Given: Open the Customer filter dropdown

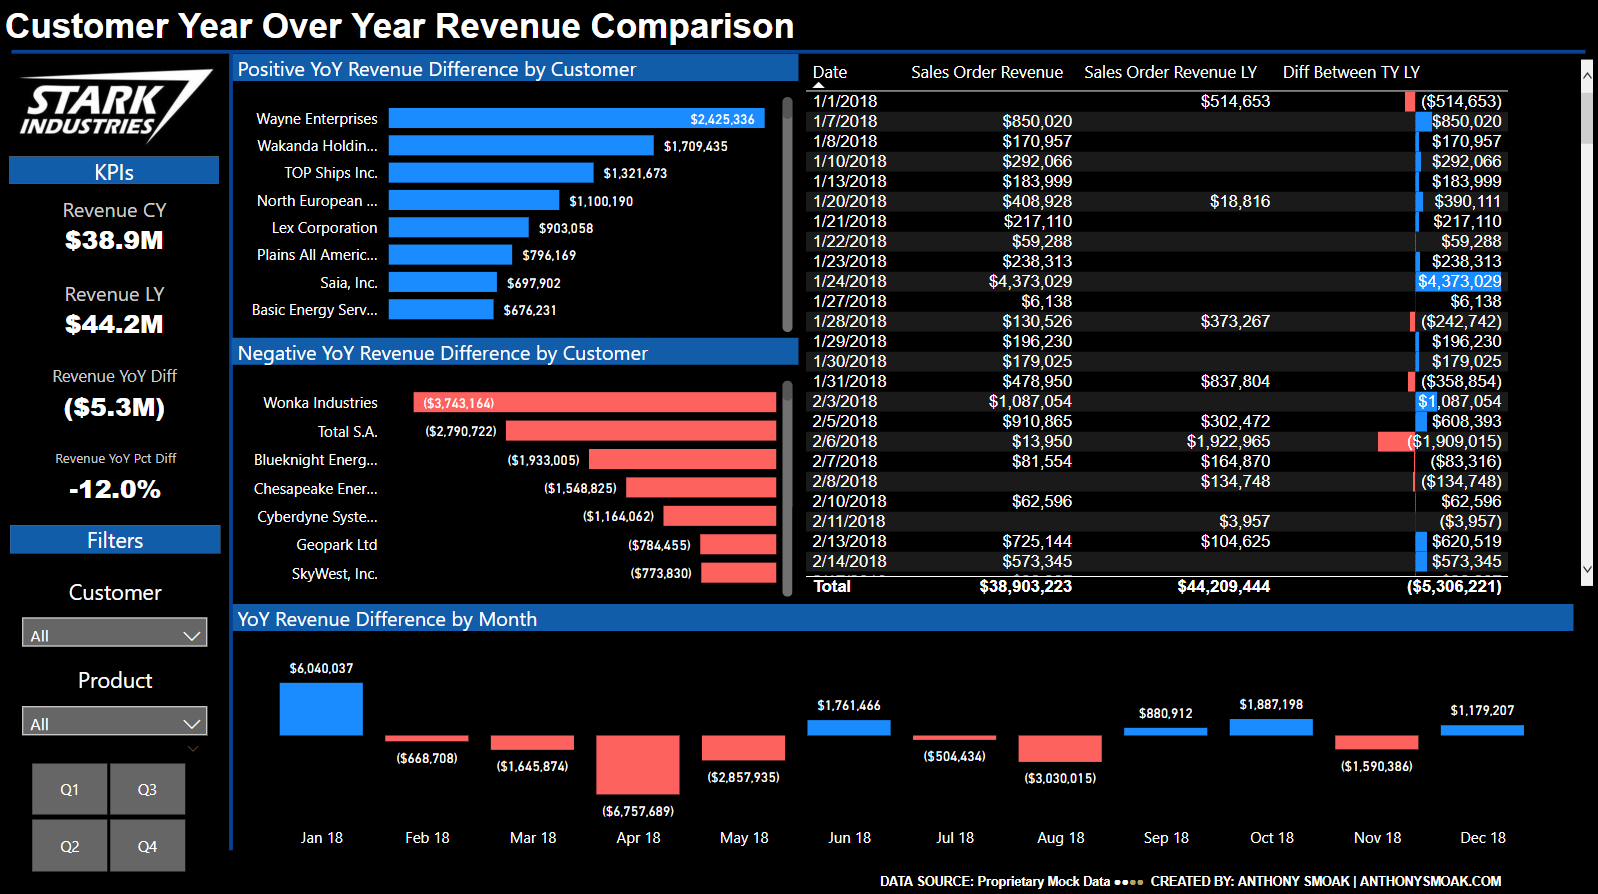Looking at the screenshot, I should coord(114,634).
